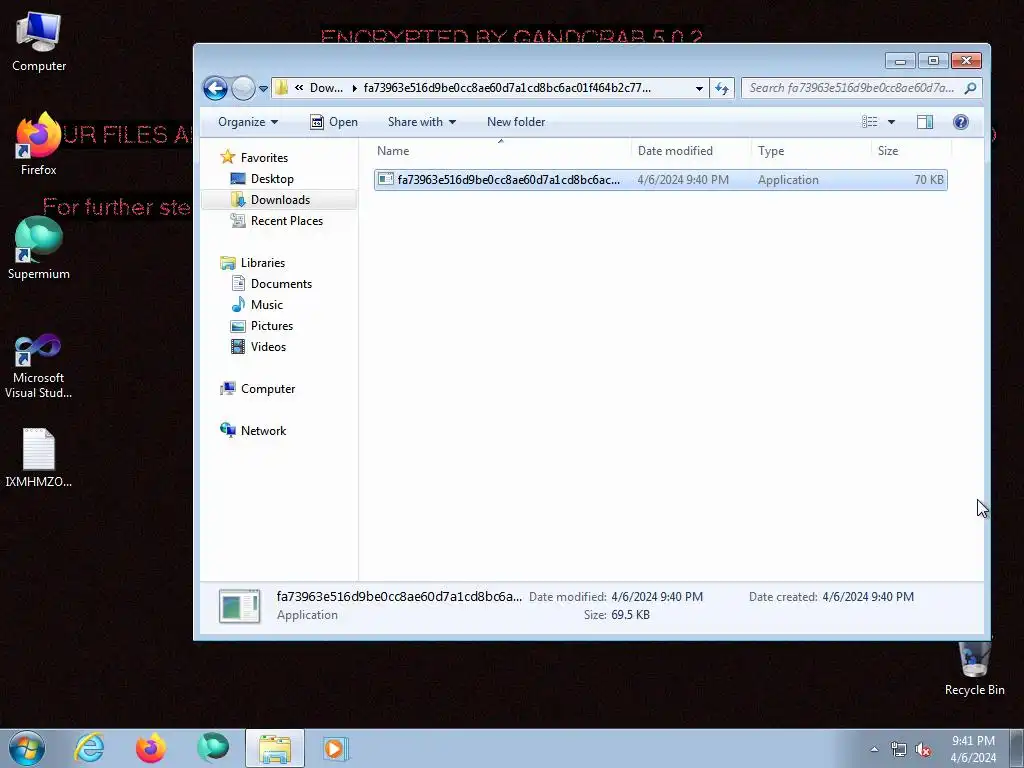The width and height of the screenshot is (1024, 768).
Task: Click the Windows Explorer taskbar button
Action: coord(275,748)
